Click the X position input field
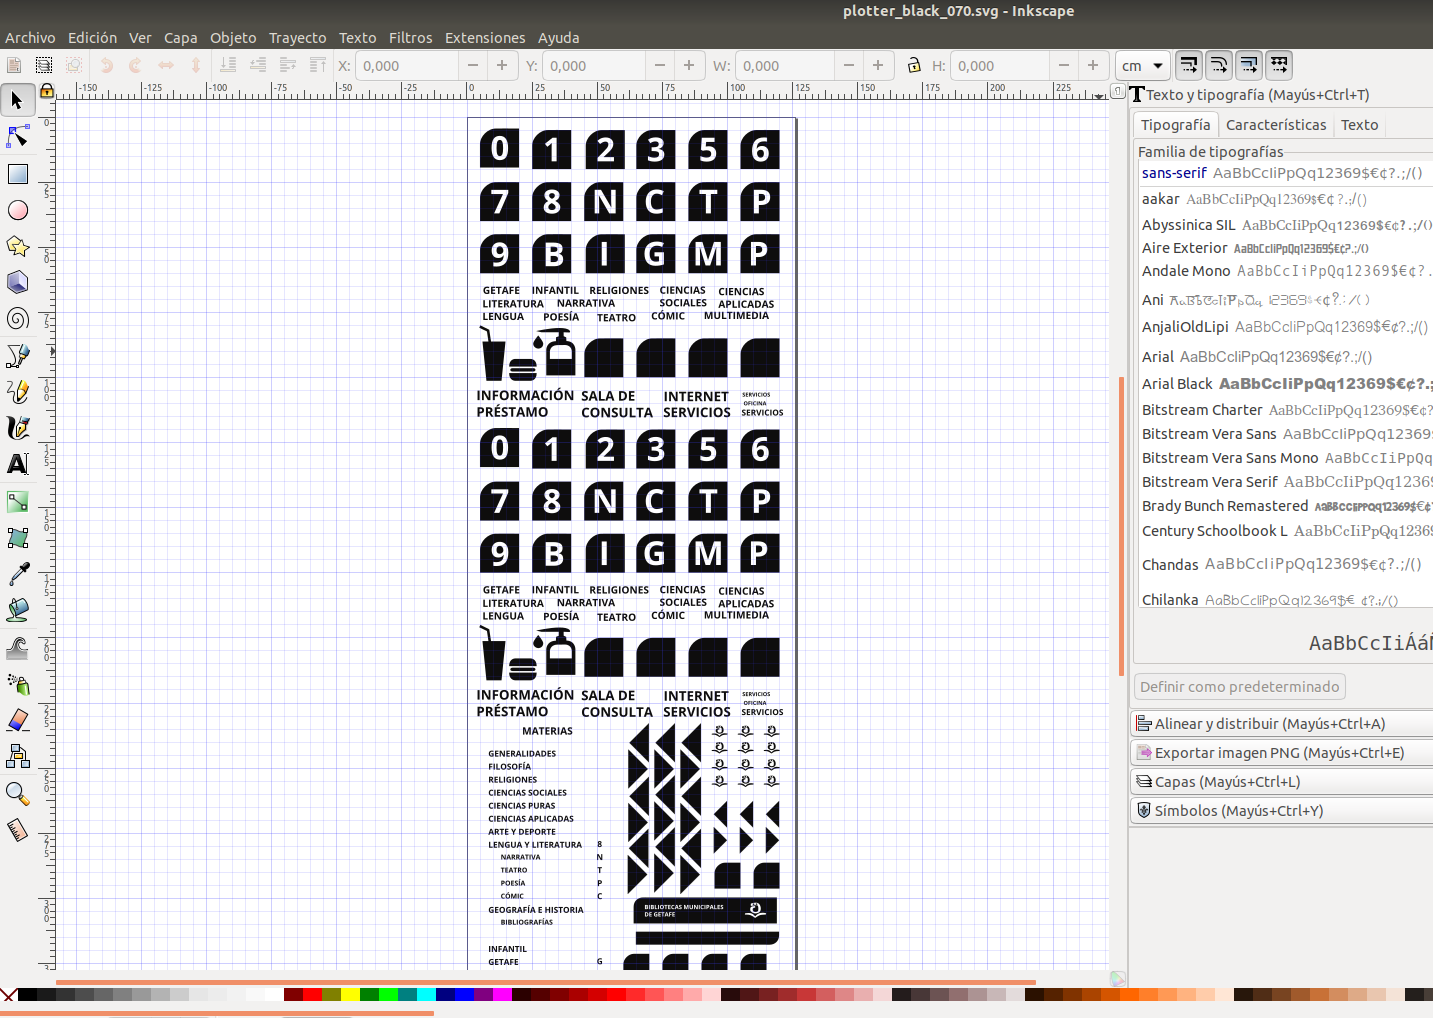Image resolution: width=1433 pixels, height=1018 pixels. point(408,66)
